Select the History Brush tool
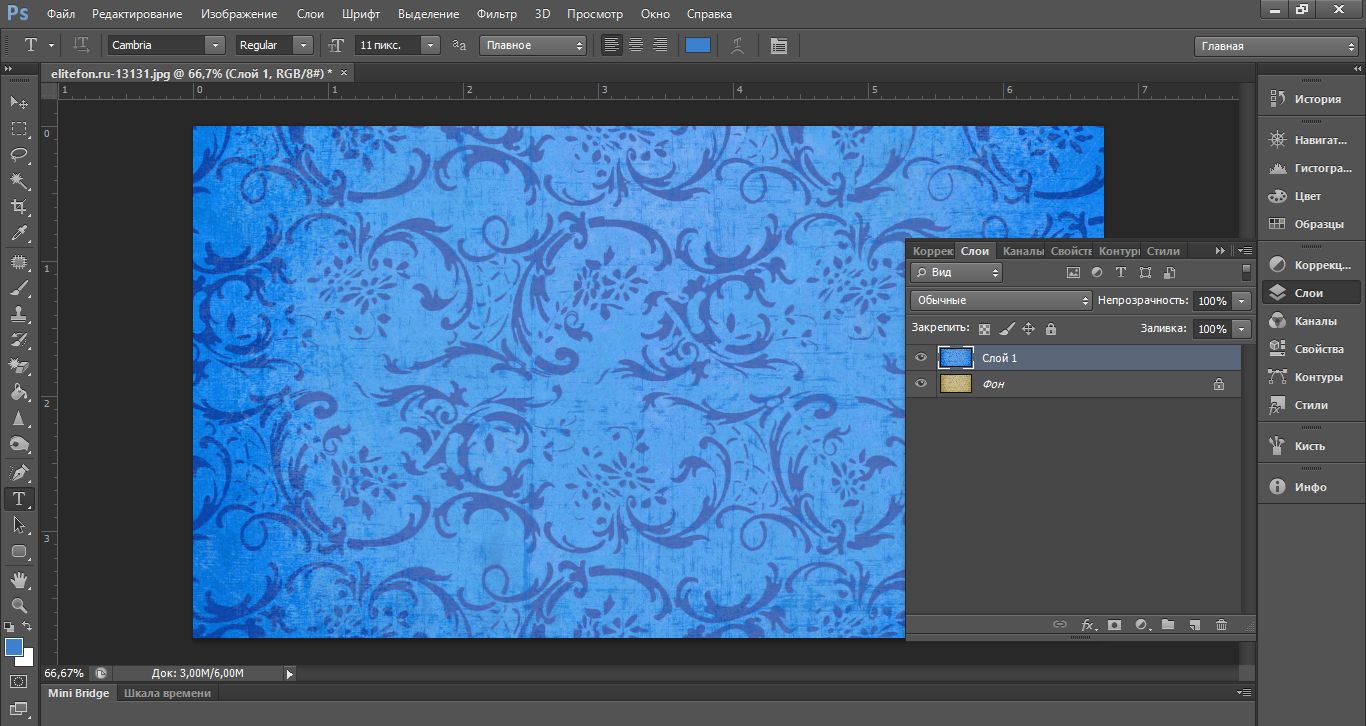Image resolution: width=1366 pixels, height=726 pixels. (19, 341)
